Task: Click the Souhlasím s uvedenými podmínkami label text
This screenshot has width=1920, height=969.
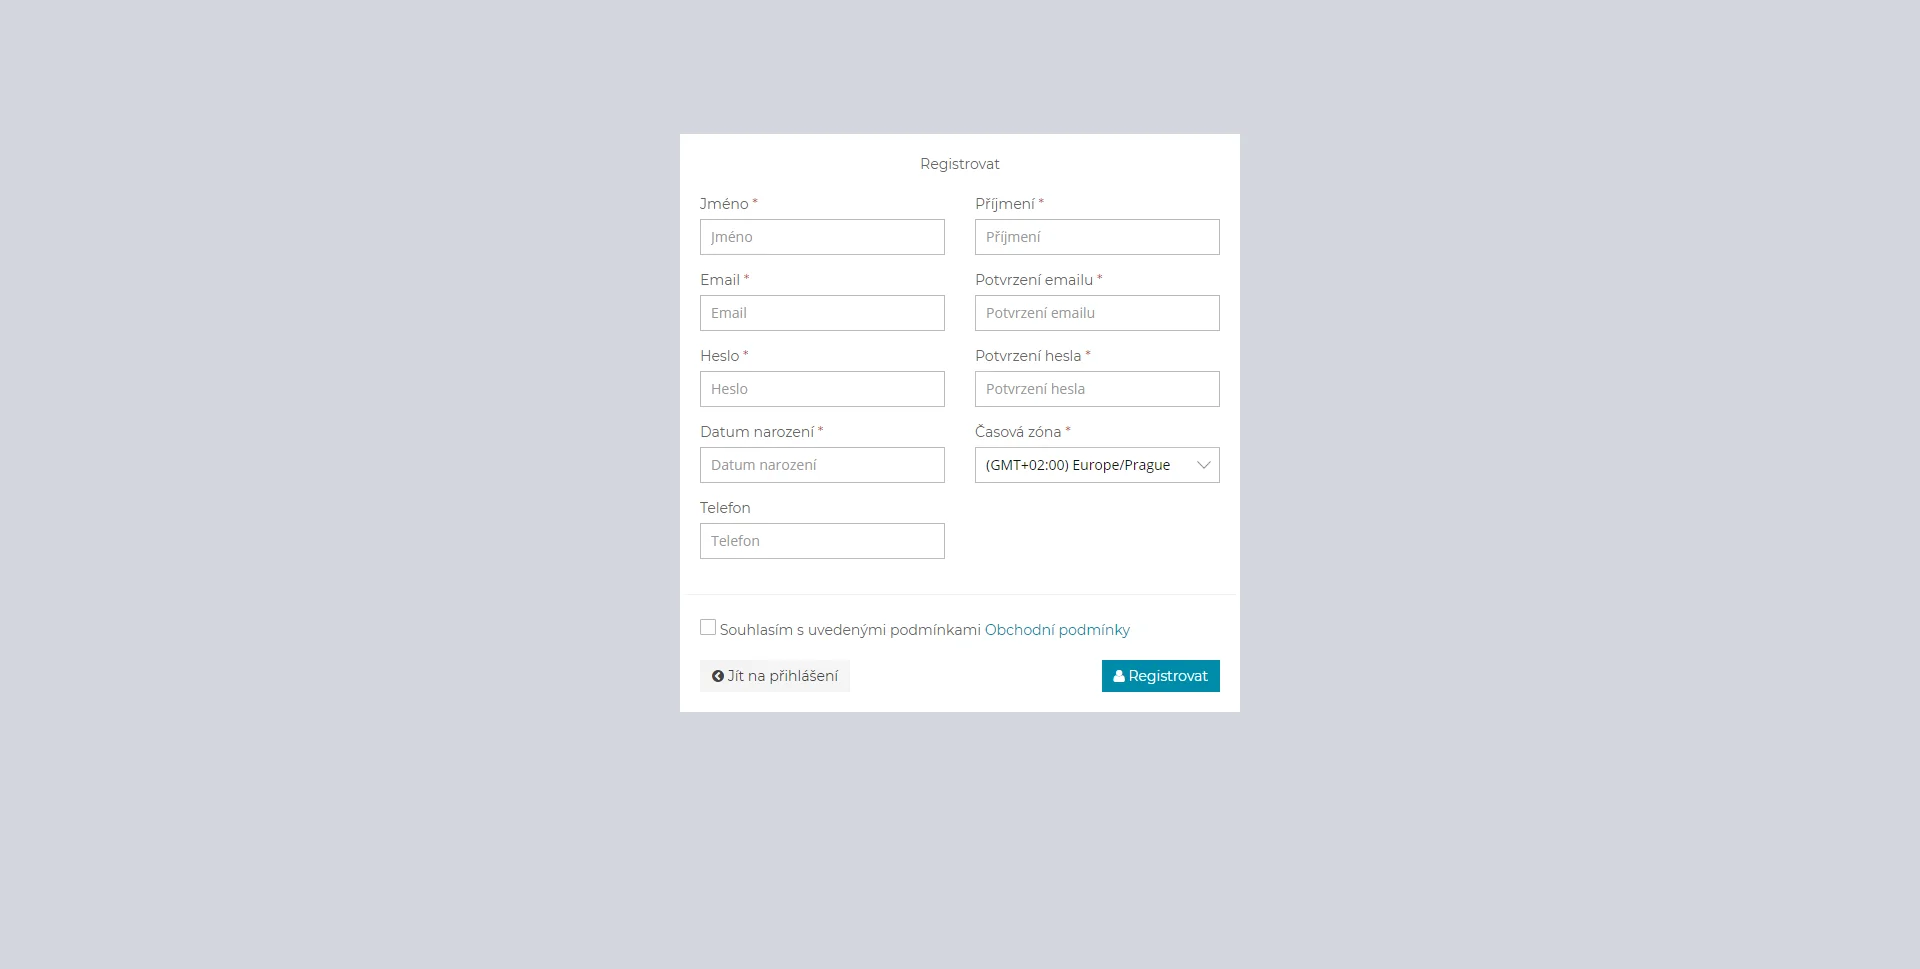Action: point(850,630)
